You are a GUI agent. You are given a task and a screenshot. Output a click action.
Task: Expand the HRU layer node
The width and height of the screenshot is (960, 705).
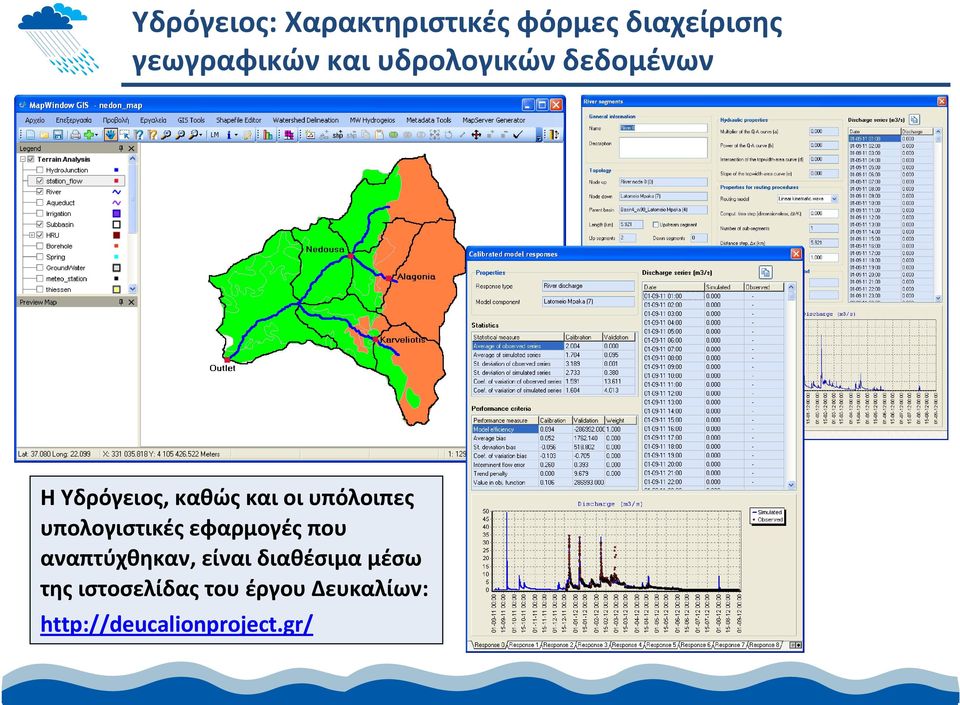click(32, 235)
